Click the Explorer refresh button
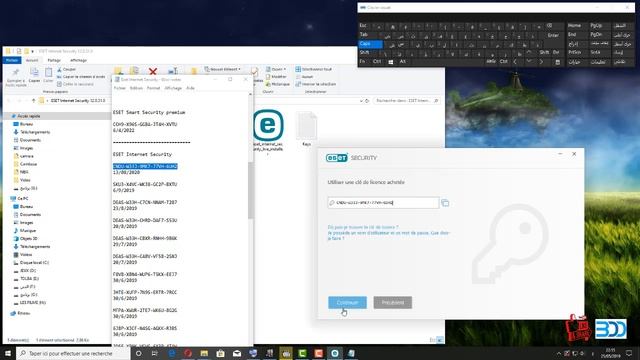 tap(367, 100)
